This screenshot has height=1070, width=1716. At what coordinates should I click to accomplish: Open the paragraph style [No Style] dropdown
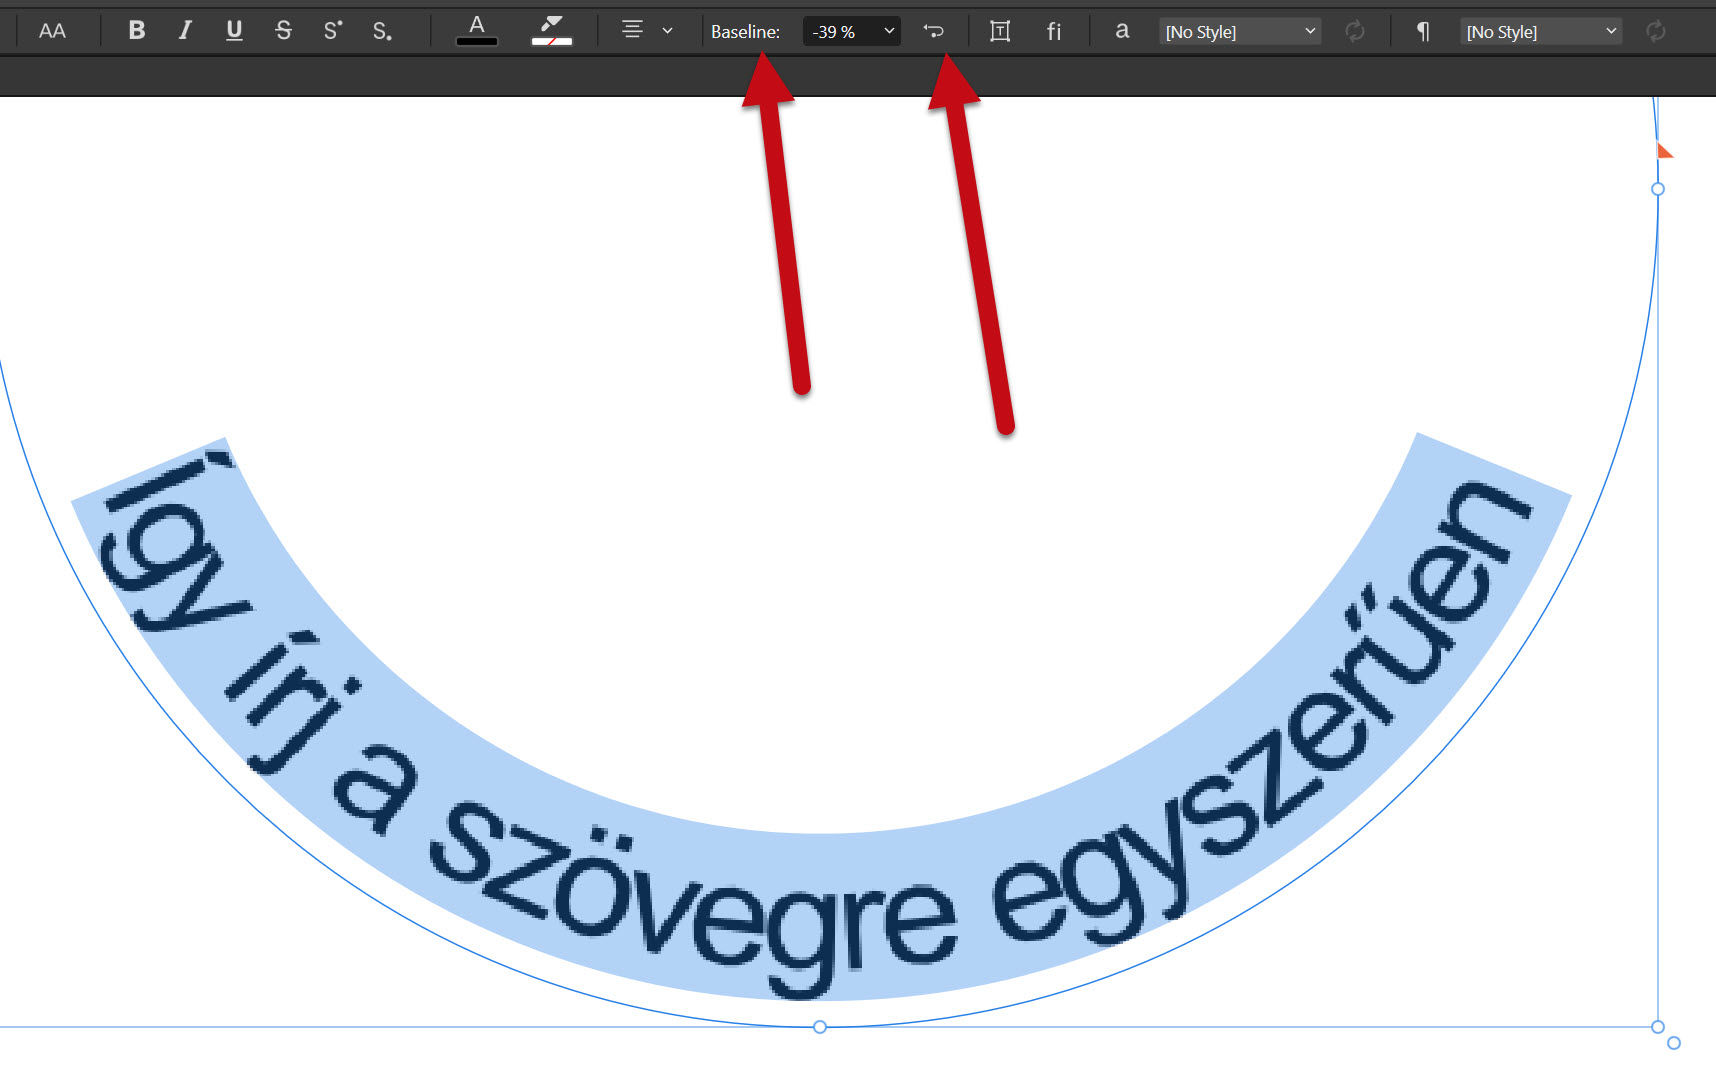tap(1540, 32)
